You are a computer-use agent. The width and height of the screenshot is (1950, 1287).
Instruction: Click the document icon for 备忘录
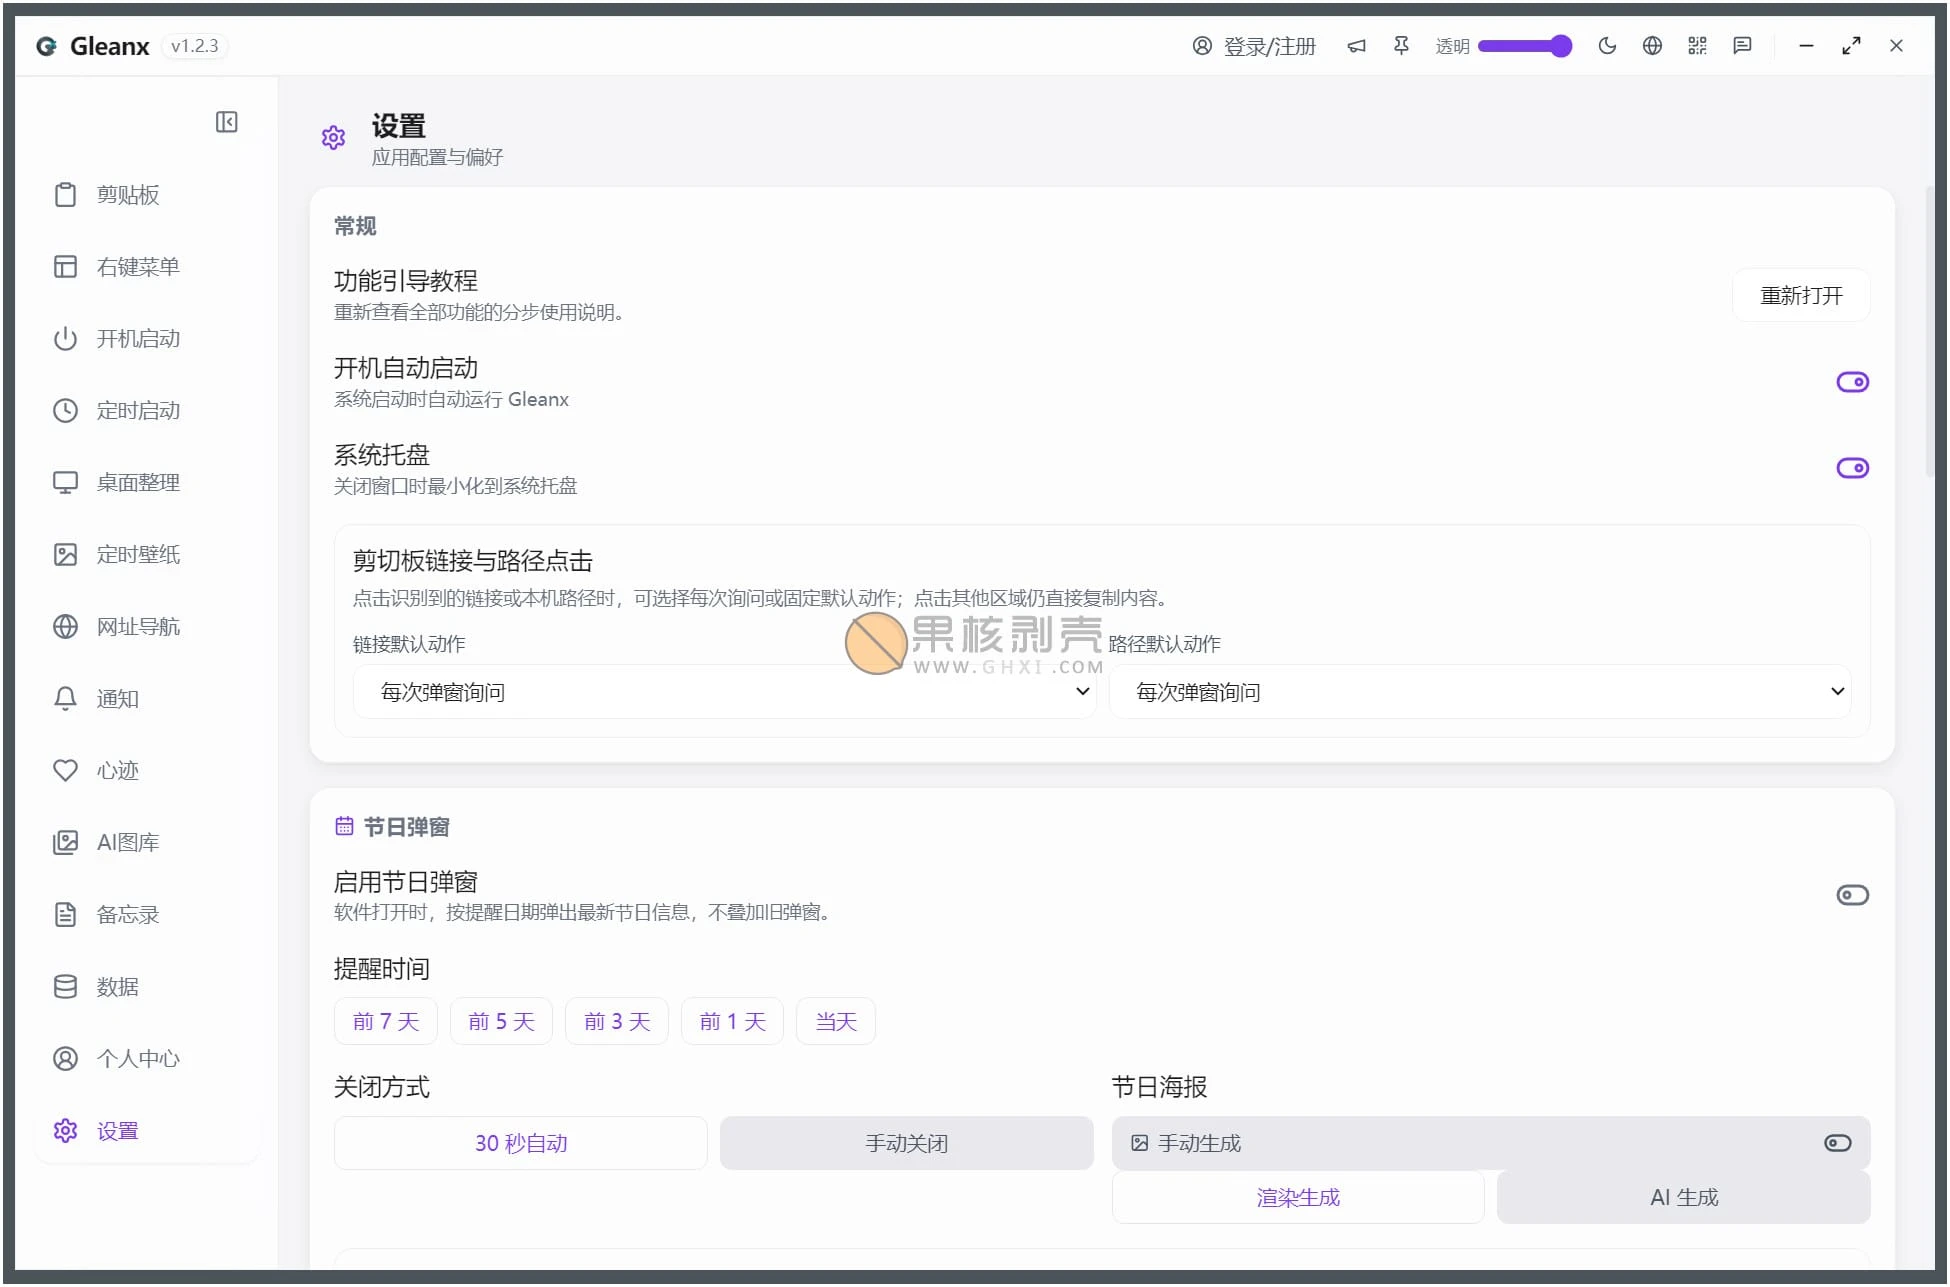(65, 915)
